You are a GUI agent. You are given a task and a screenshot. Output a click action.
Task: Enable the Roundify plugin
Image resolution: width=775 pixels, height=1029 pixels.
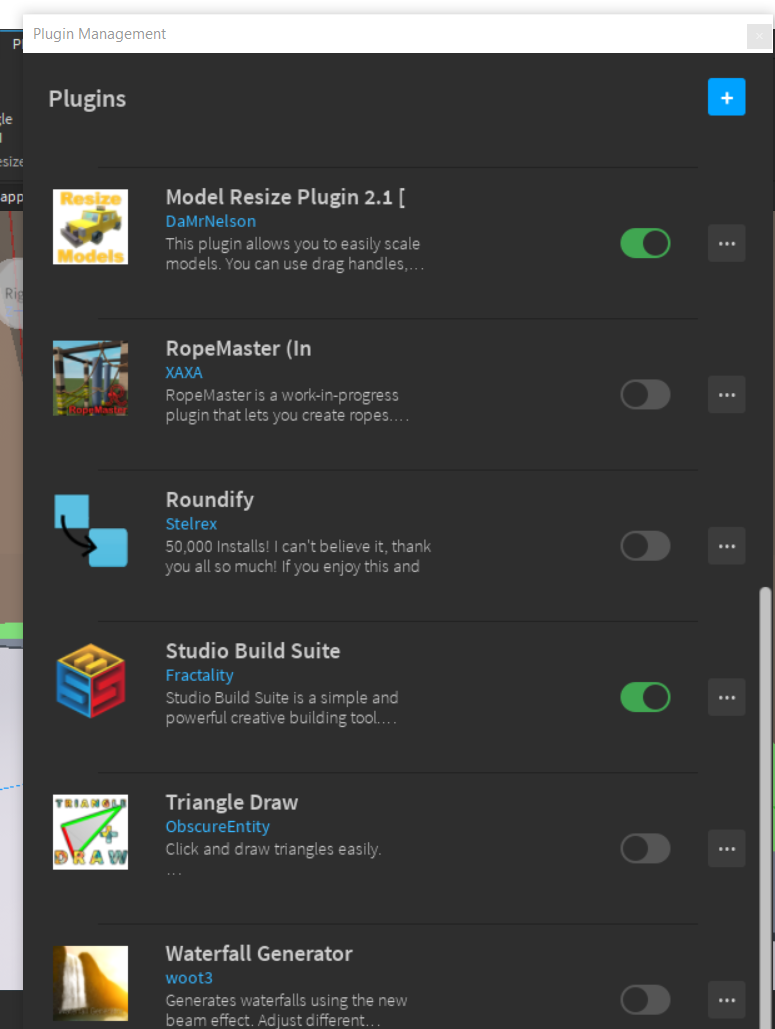645,545
